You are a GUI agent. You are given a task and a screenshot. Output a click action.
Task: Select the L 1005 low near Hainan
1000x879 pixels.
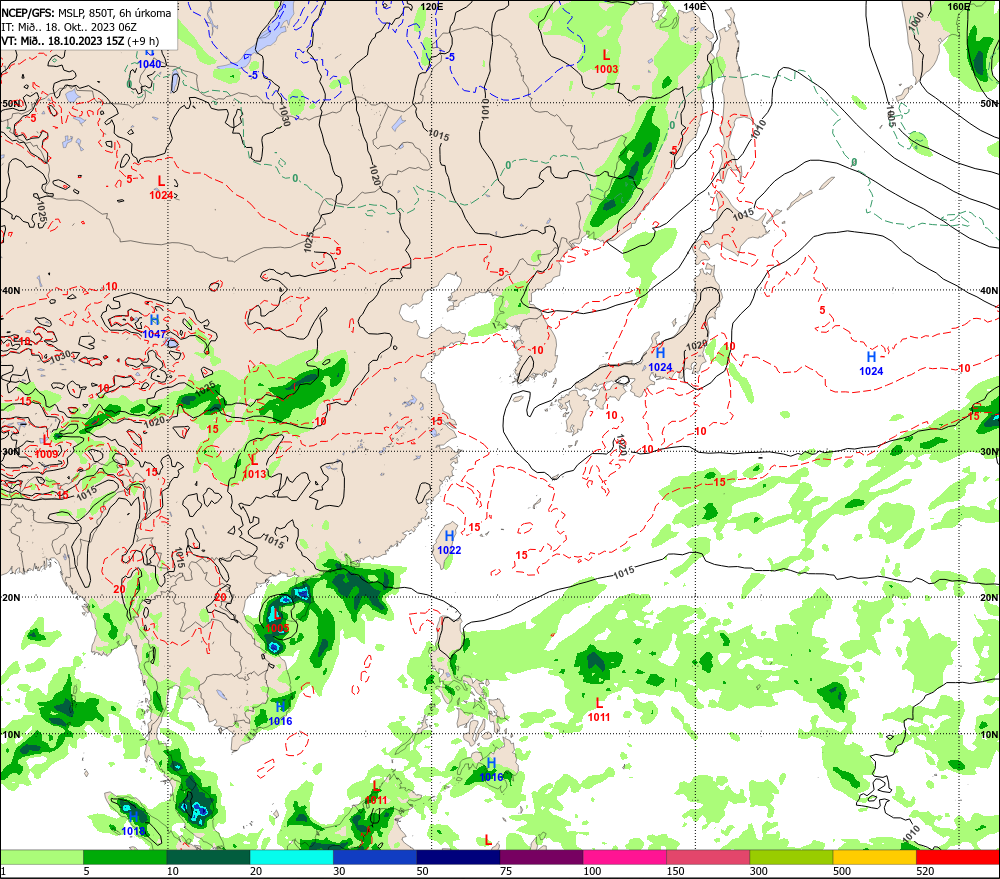[277, 621]
